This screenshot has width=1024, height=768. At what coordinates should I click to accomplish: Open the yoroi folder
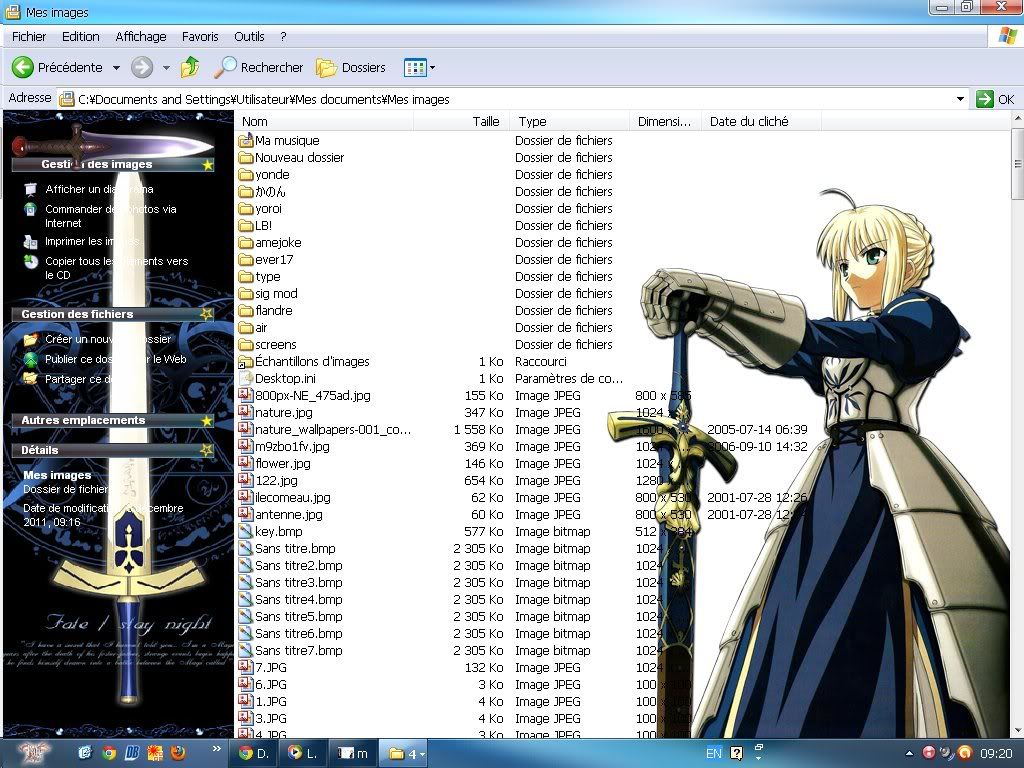coord(268,208)
